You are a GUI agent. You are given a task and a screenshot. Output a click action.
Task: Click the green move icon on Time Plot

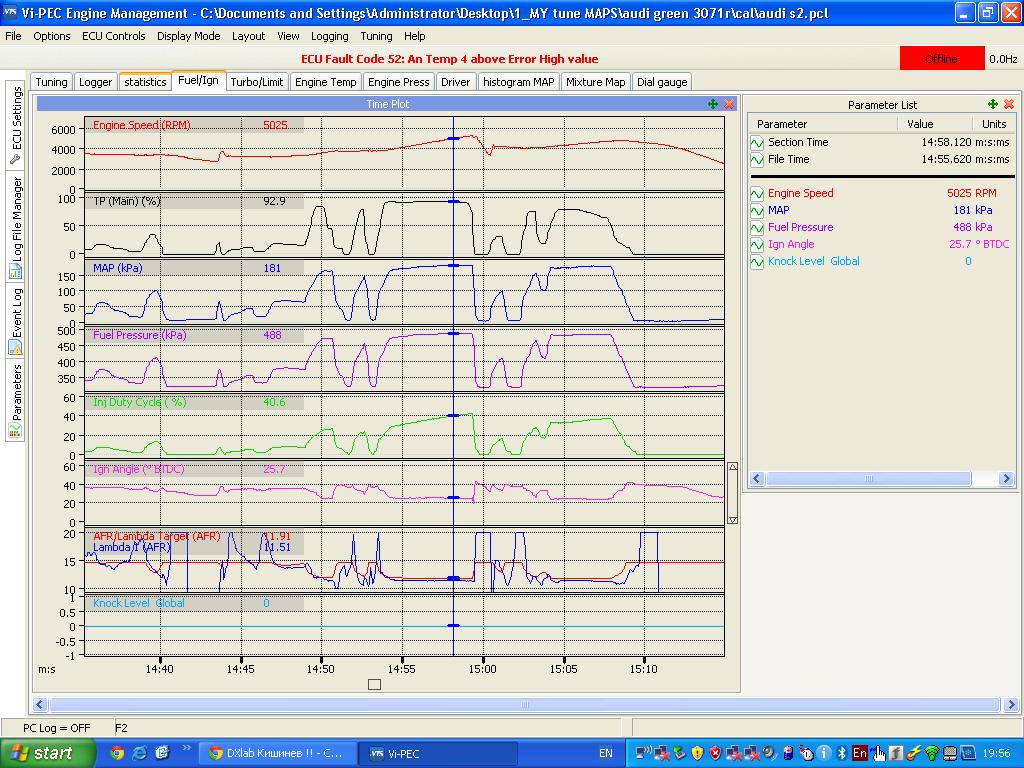pos(713,104)
